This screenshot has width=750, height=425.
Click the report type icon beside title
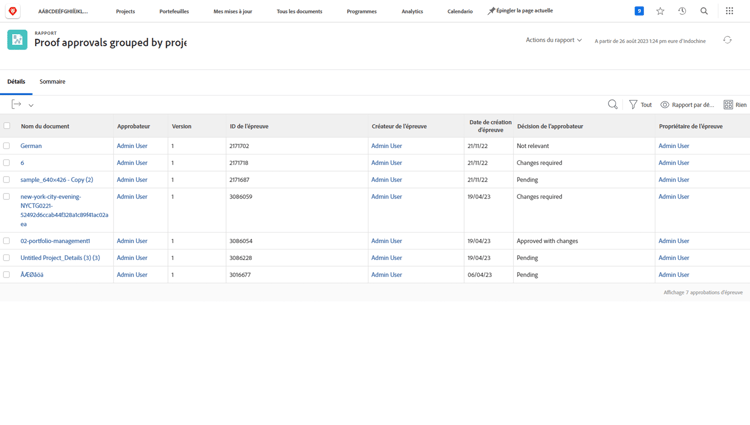pyautogui.click(x=17, y=40)
